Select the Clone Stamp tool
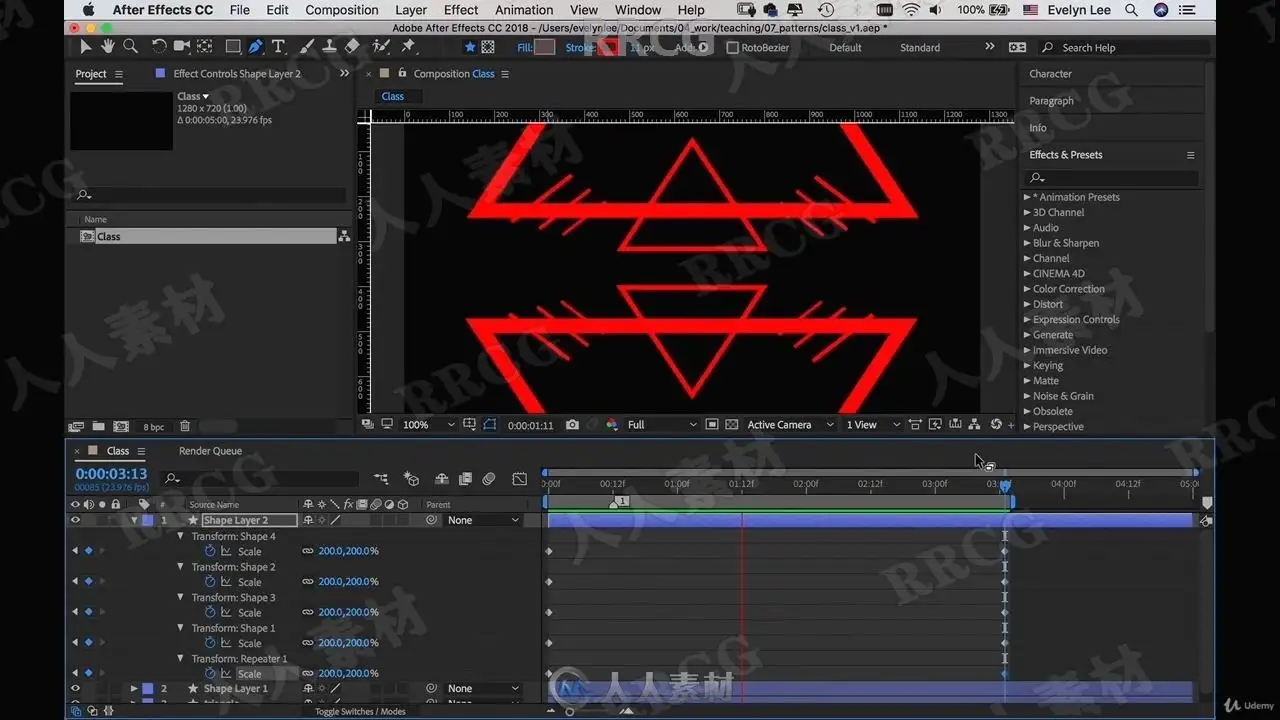 [x=329, y=47]
